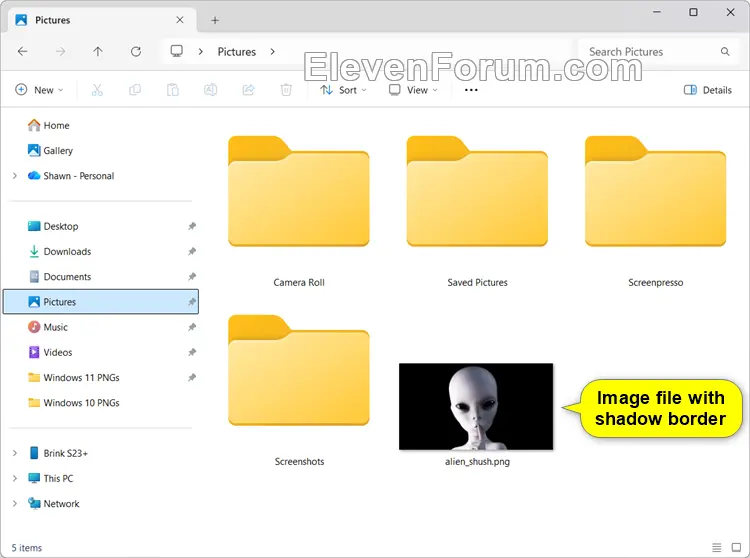This screenshot has width=750, height=558.
Task: Select Pictures in navigation pane
Action: pyautogui.click(x=101, y=302)
